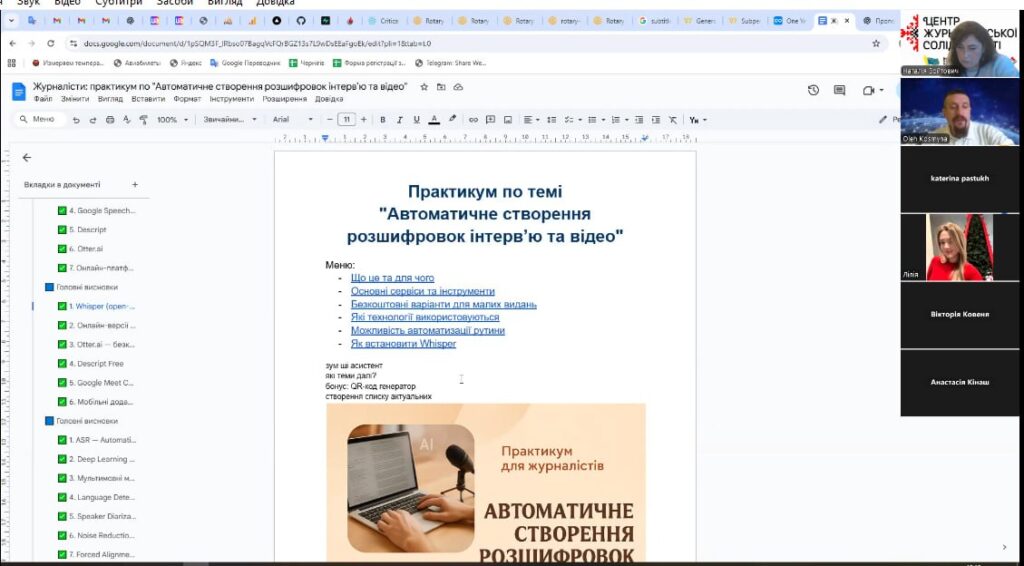1024x566 pixels.
Task: Close the document tabs sidebar arrow
Action: pyautogui.click(x=27, y=158)
